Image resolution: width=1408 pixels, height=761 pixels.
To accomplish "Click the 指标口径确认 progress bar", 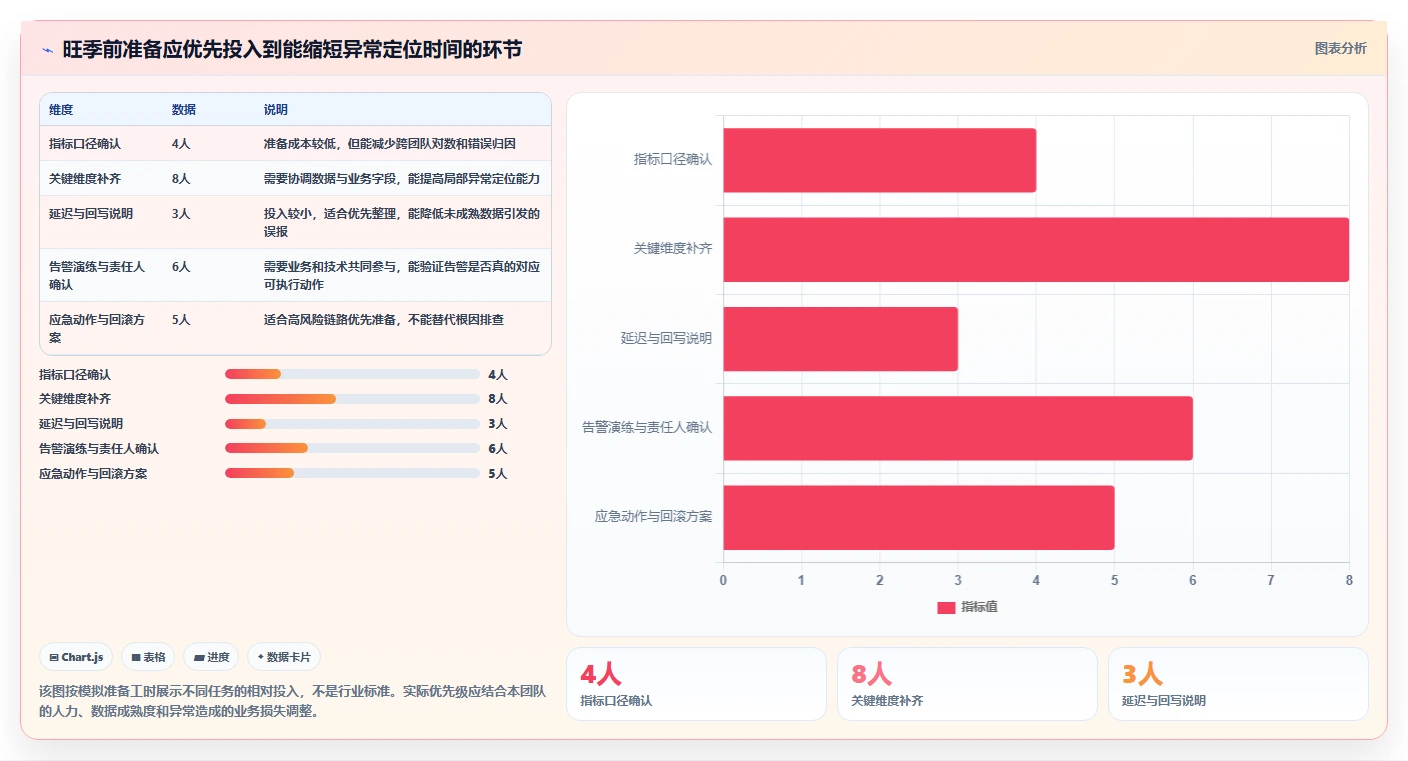I will click(x=352, y=374).
